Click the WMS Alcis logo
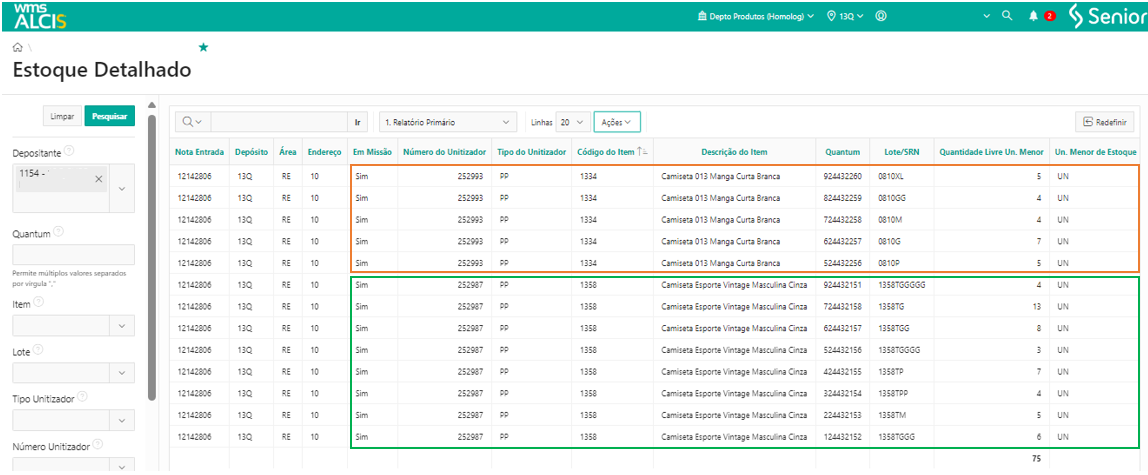Image resolution: width=1148 pixels, height=475 pixels. (x=40, y=16)
